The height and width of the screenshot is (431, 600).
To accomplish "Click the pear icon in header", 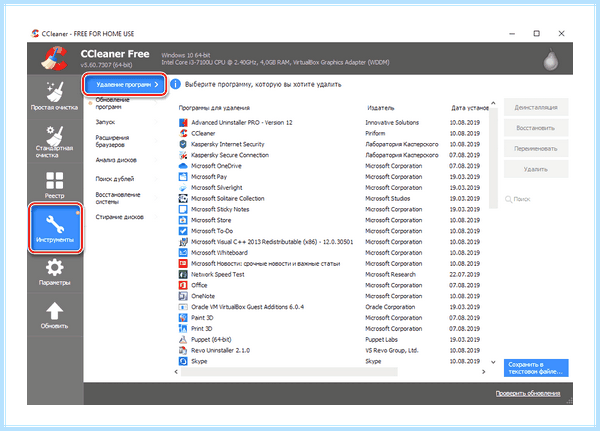I will coord(551,60).
